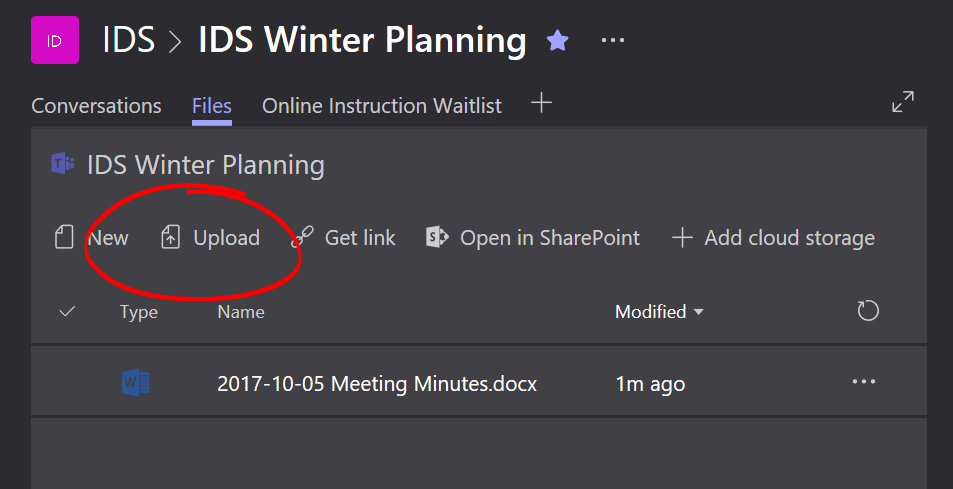
Task: Add a new tab with plus icon
Action: (x=542, y=103)
